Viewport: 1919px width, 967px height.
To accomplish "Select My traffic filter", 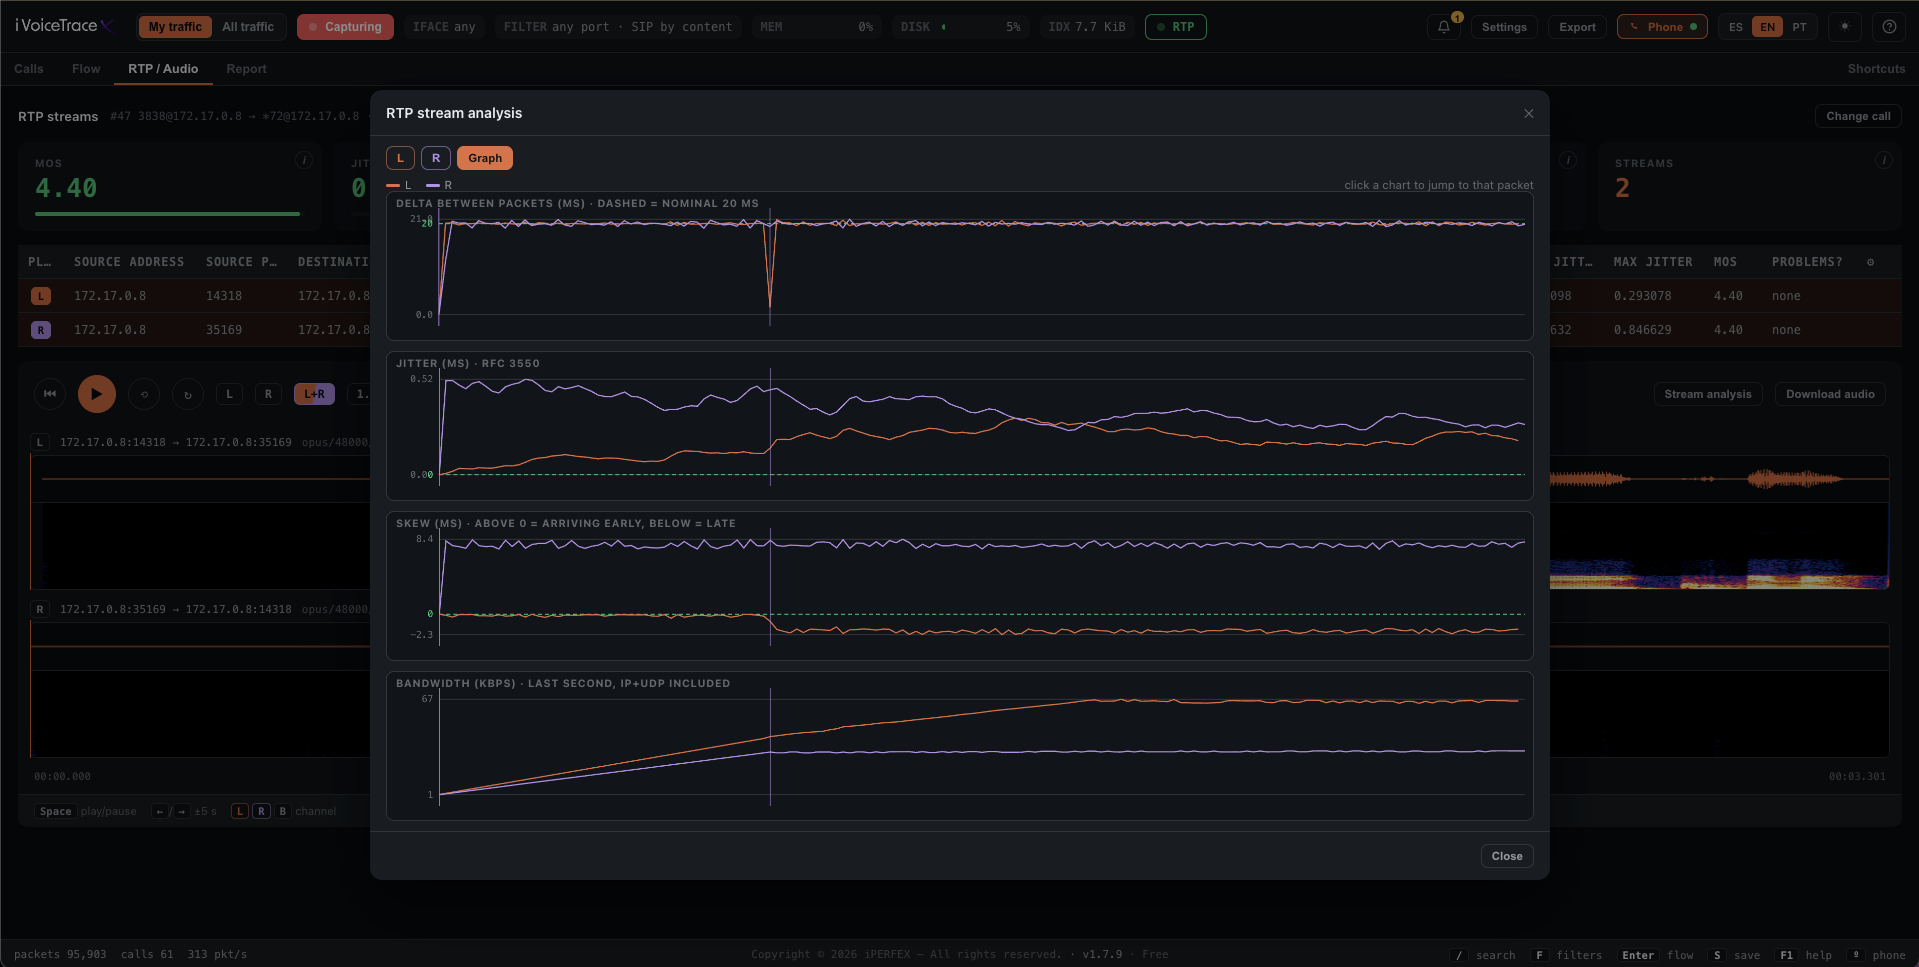I will coord(175,27).
